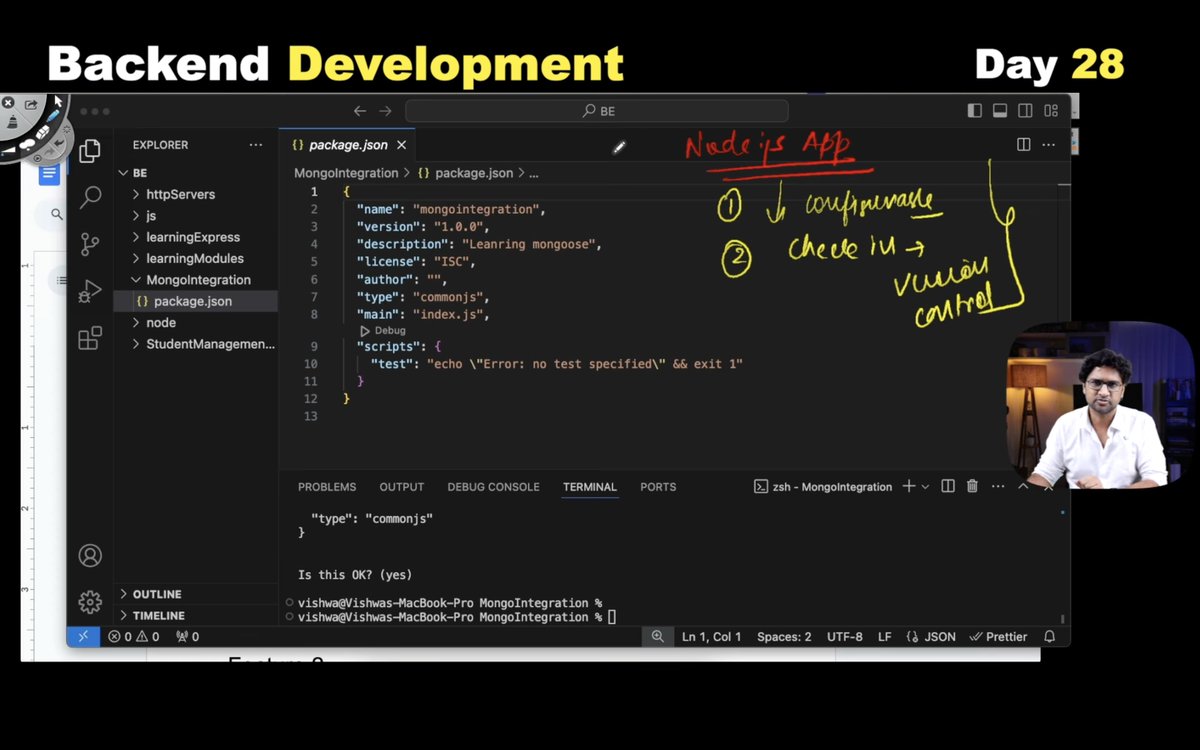Open the Search view in activity bar

[90, 197]
